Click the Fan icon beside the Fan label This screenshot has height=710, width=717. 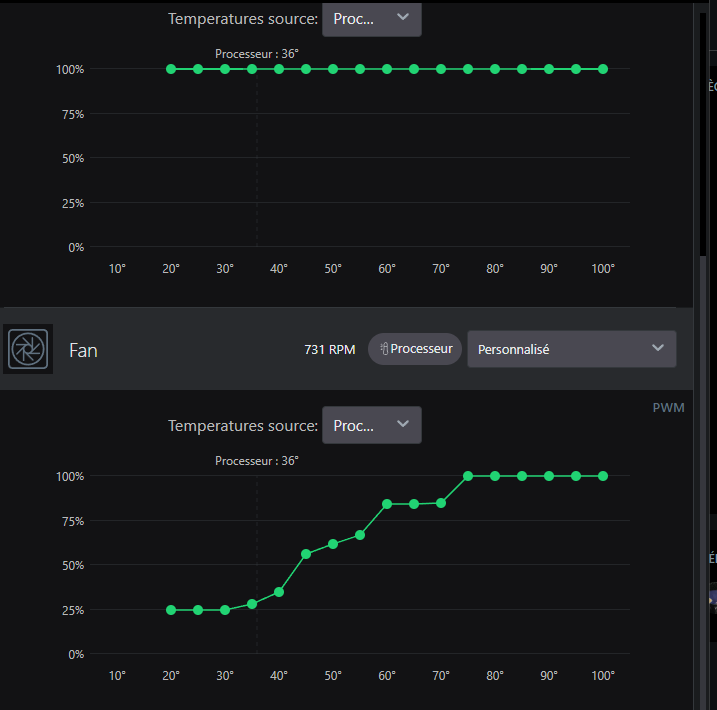(28, 349)
